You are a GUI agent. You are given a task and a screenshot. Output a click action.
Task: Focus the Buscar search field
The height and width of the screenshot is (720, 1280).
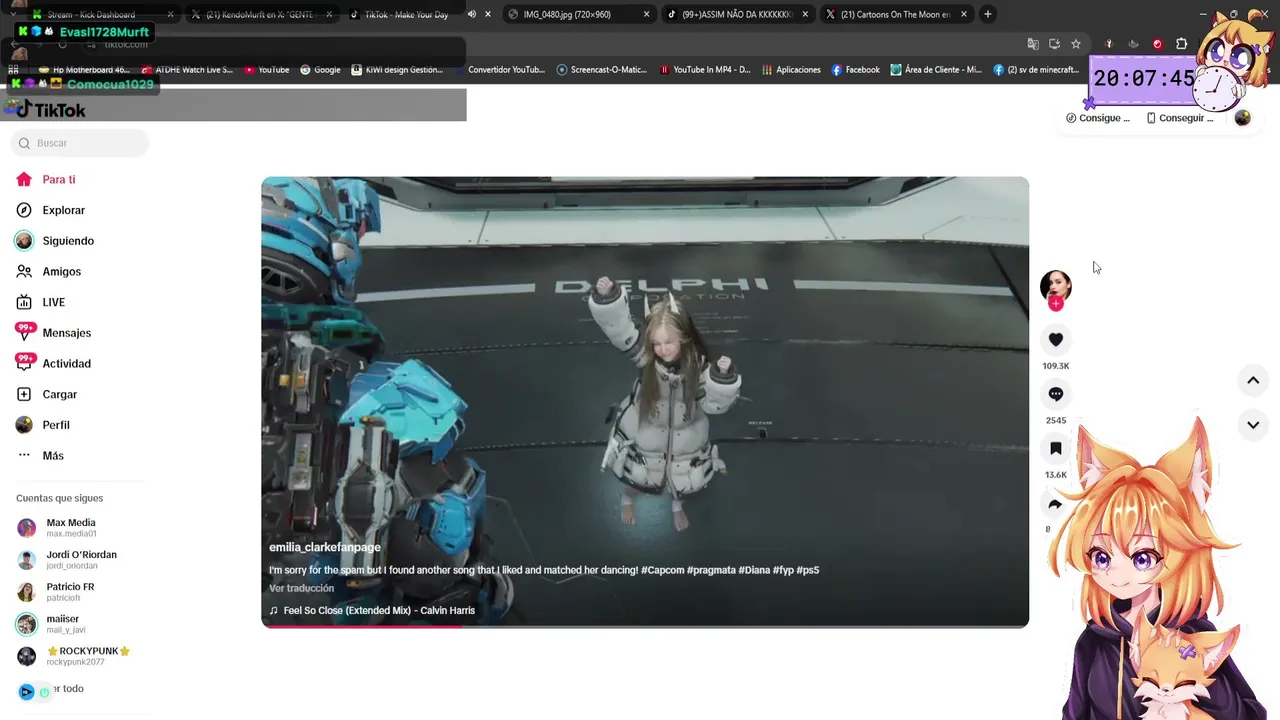pyautogui.click(x=80, y=143)
